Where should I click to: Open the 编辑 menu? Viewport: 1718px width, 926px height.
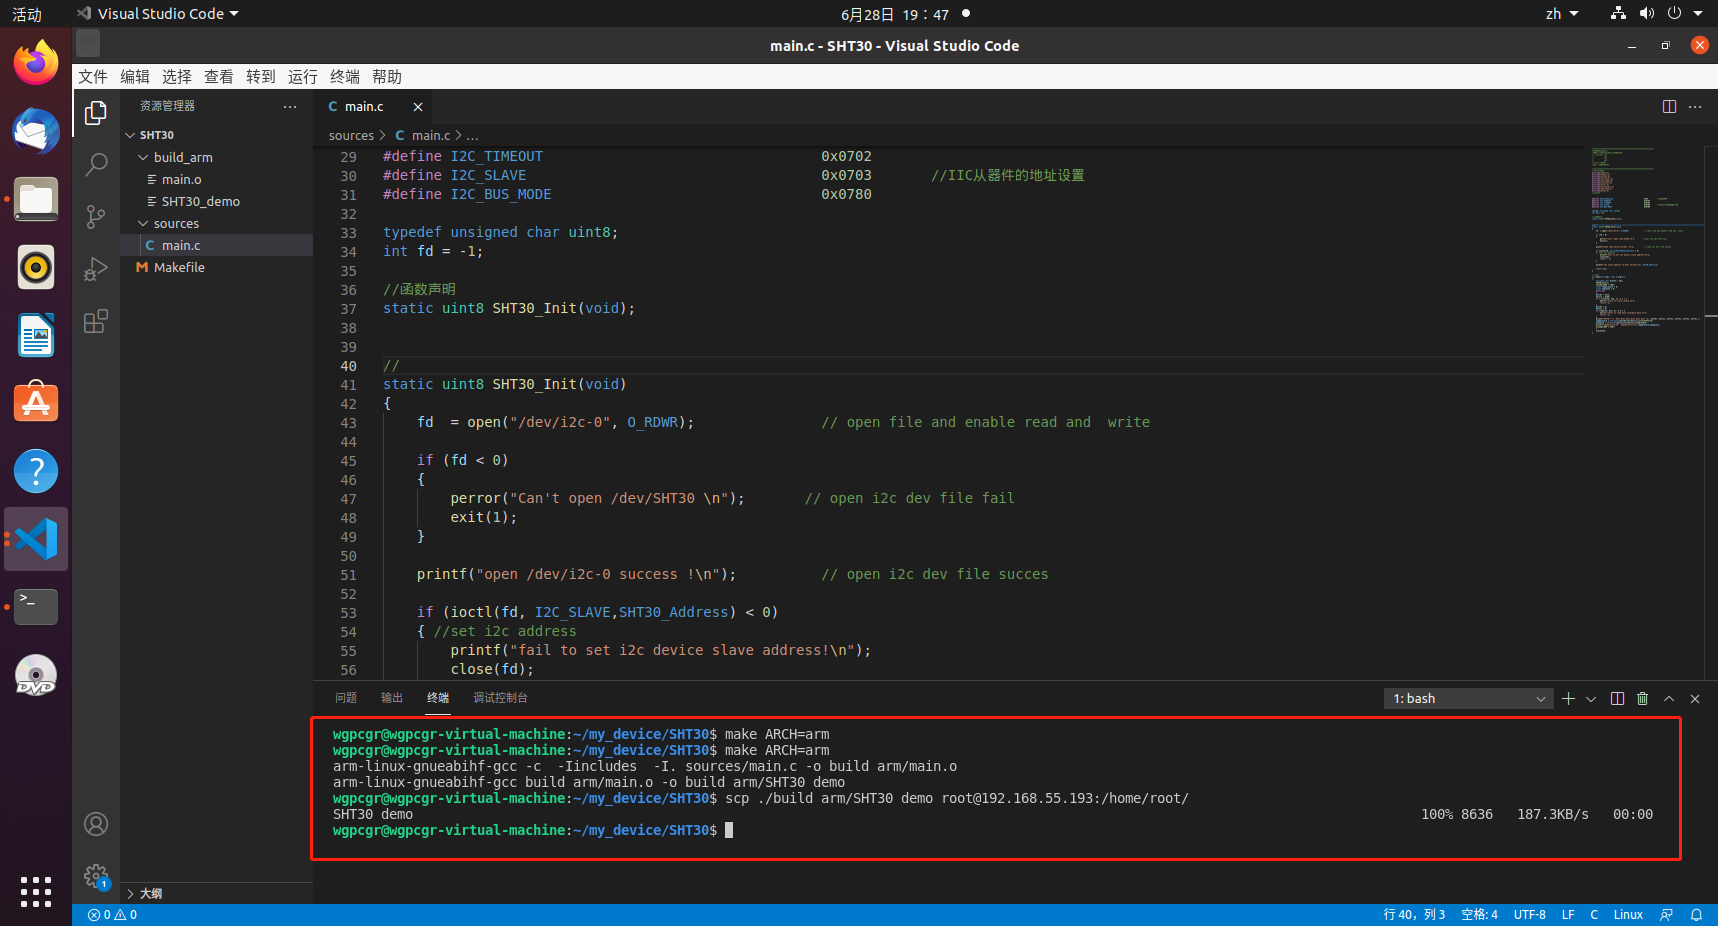pyautogui.click(x=135, y=77)
